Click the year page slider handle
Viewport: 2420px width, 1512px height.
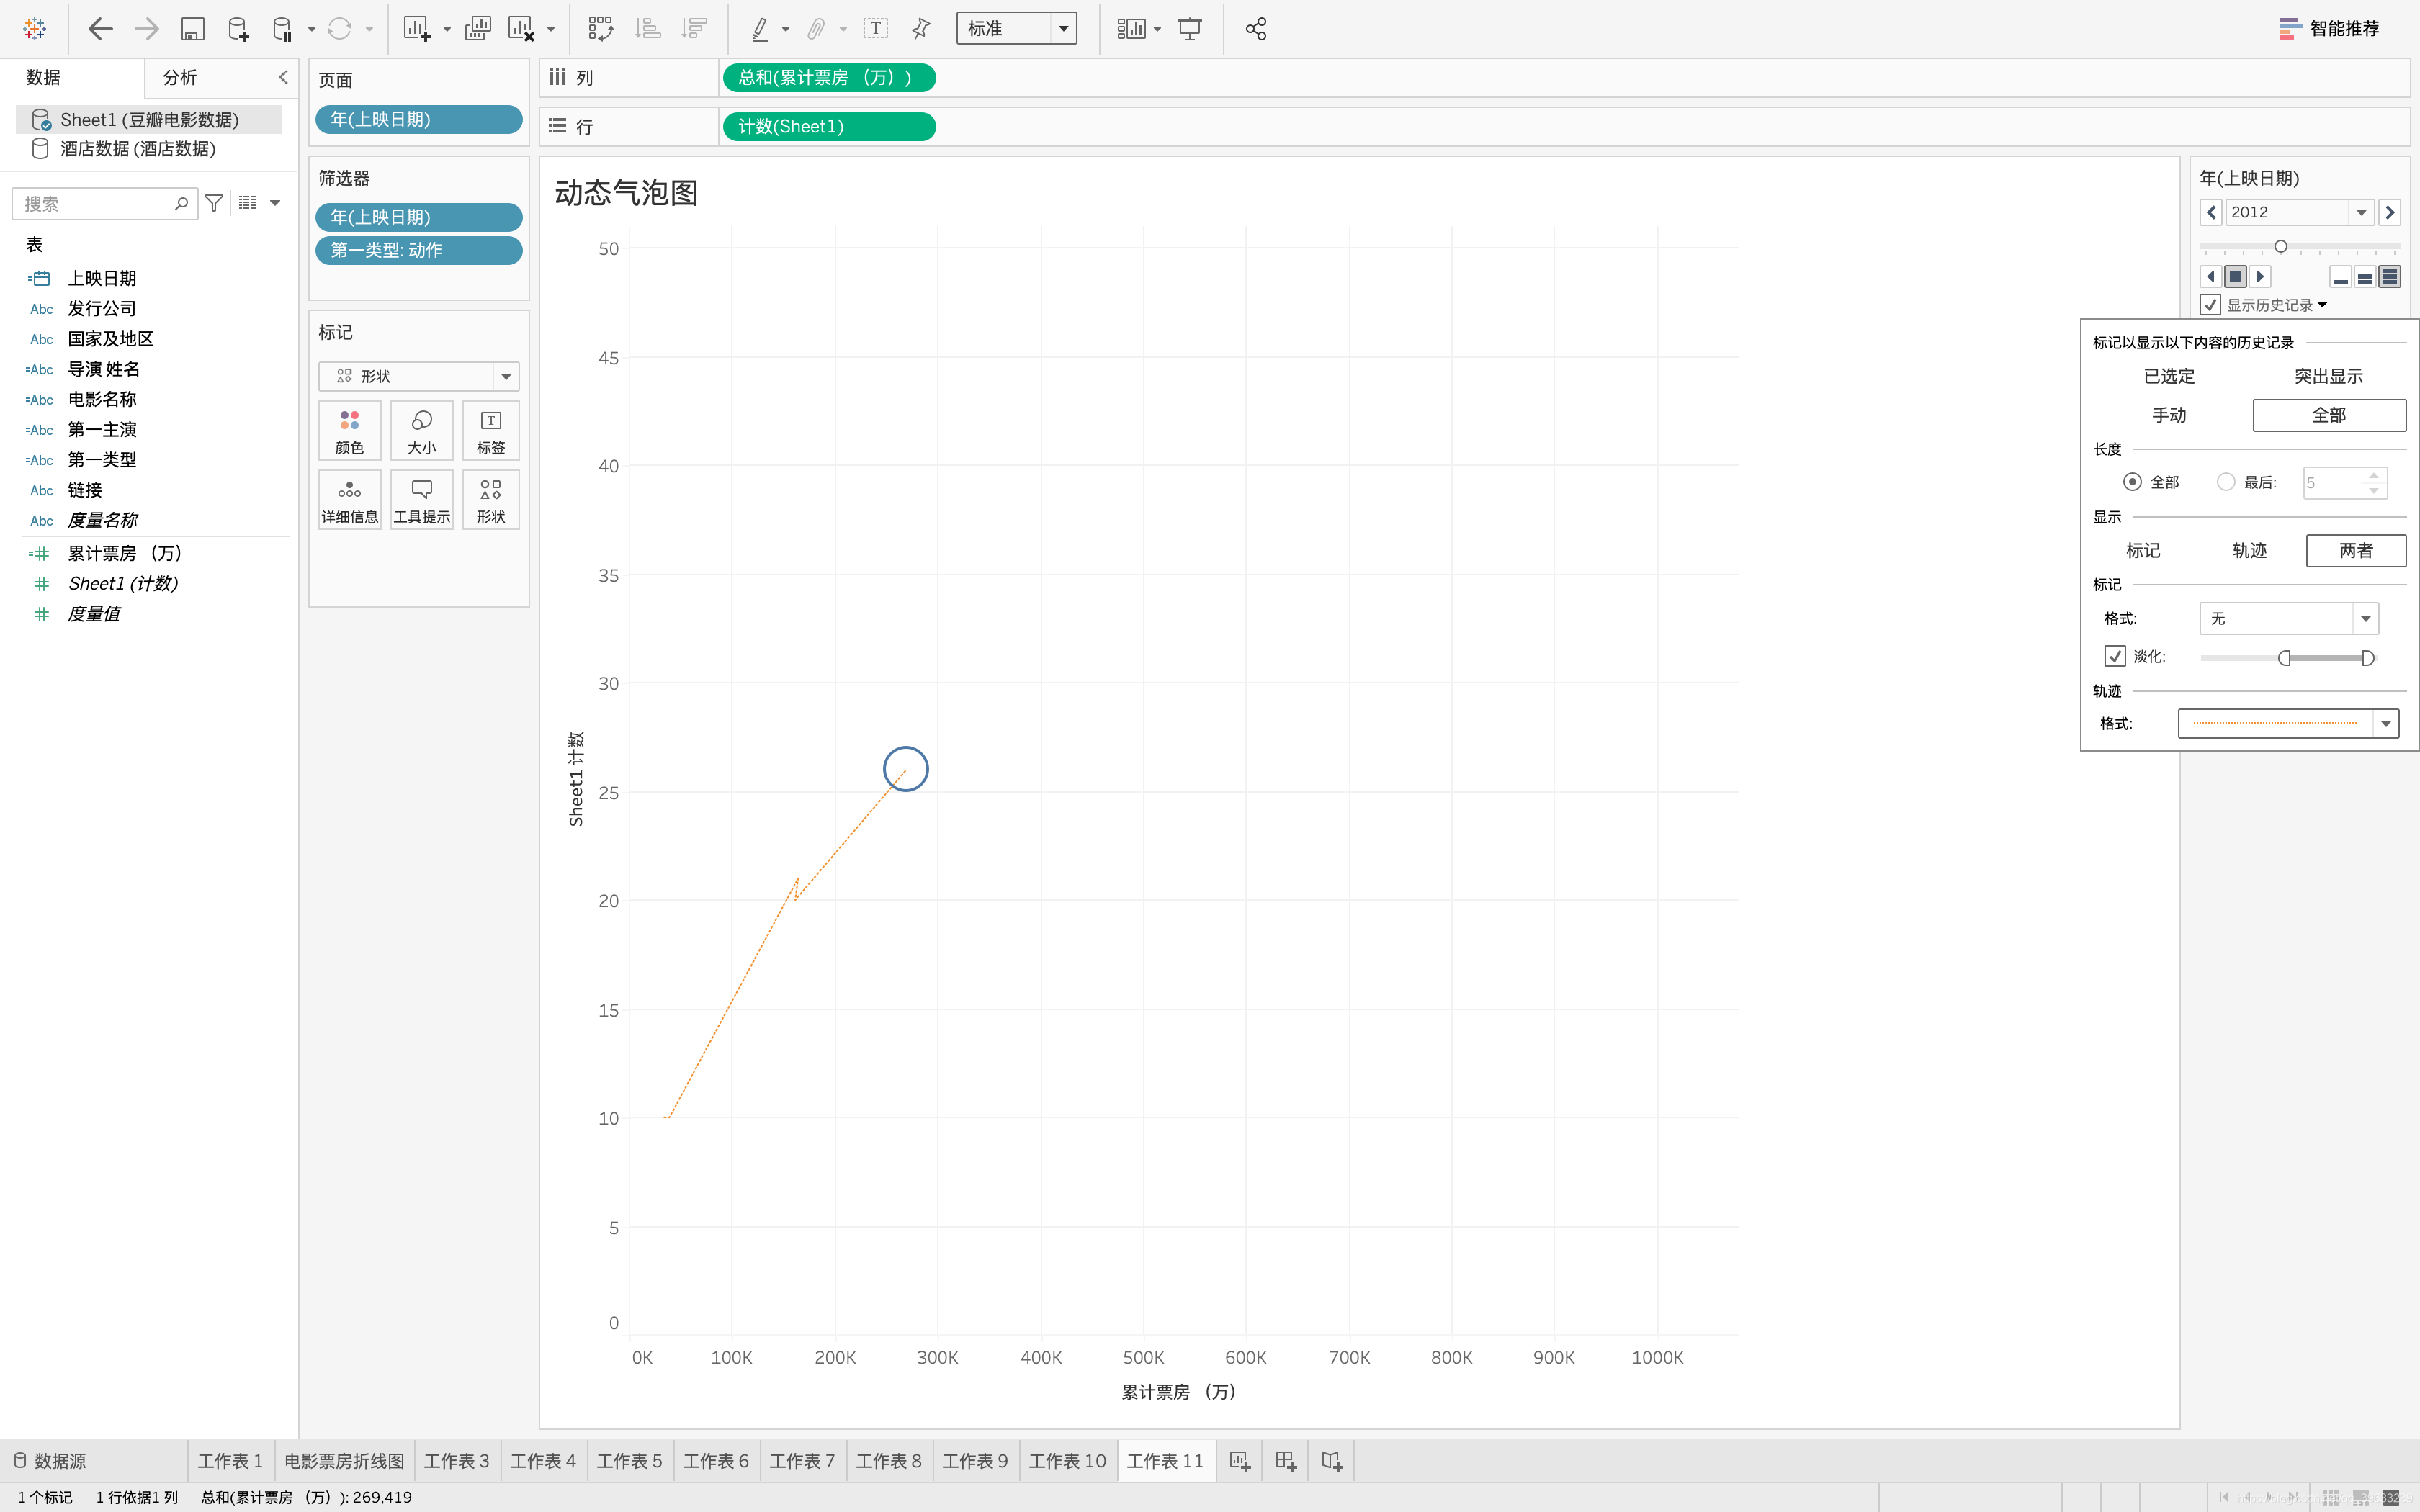tap(2281, 246)
